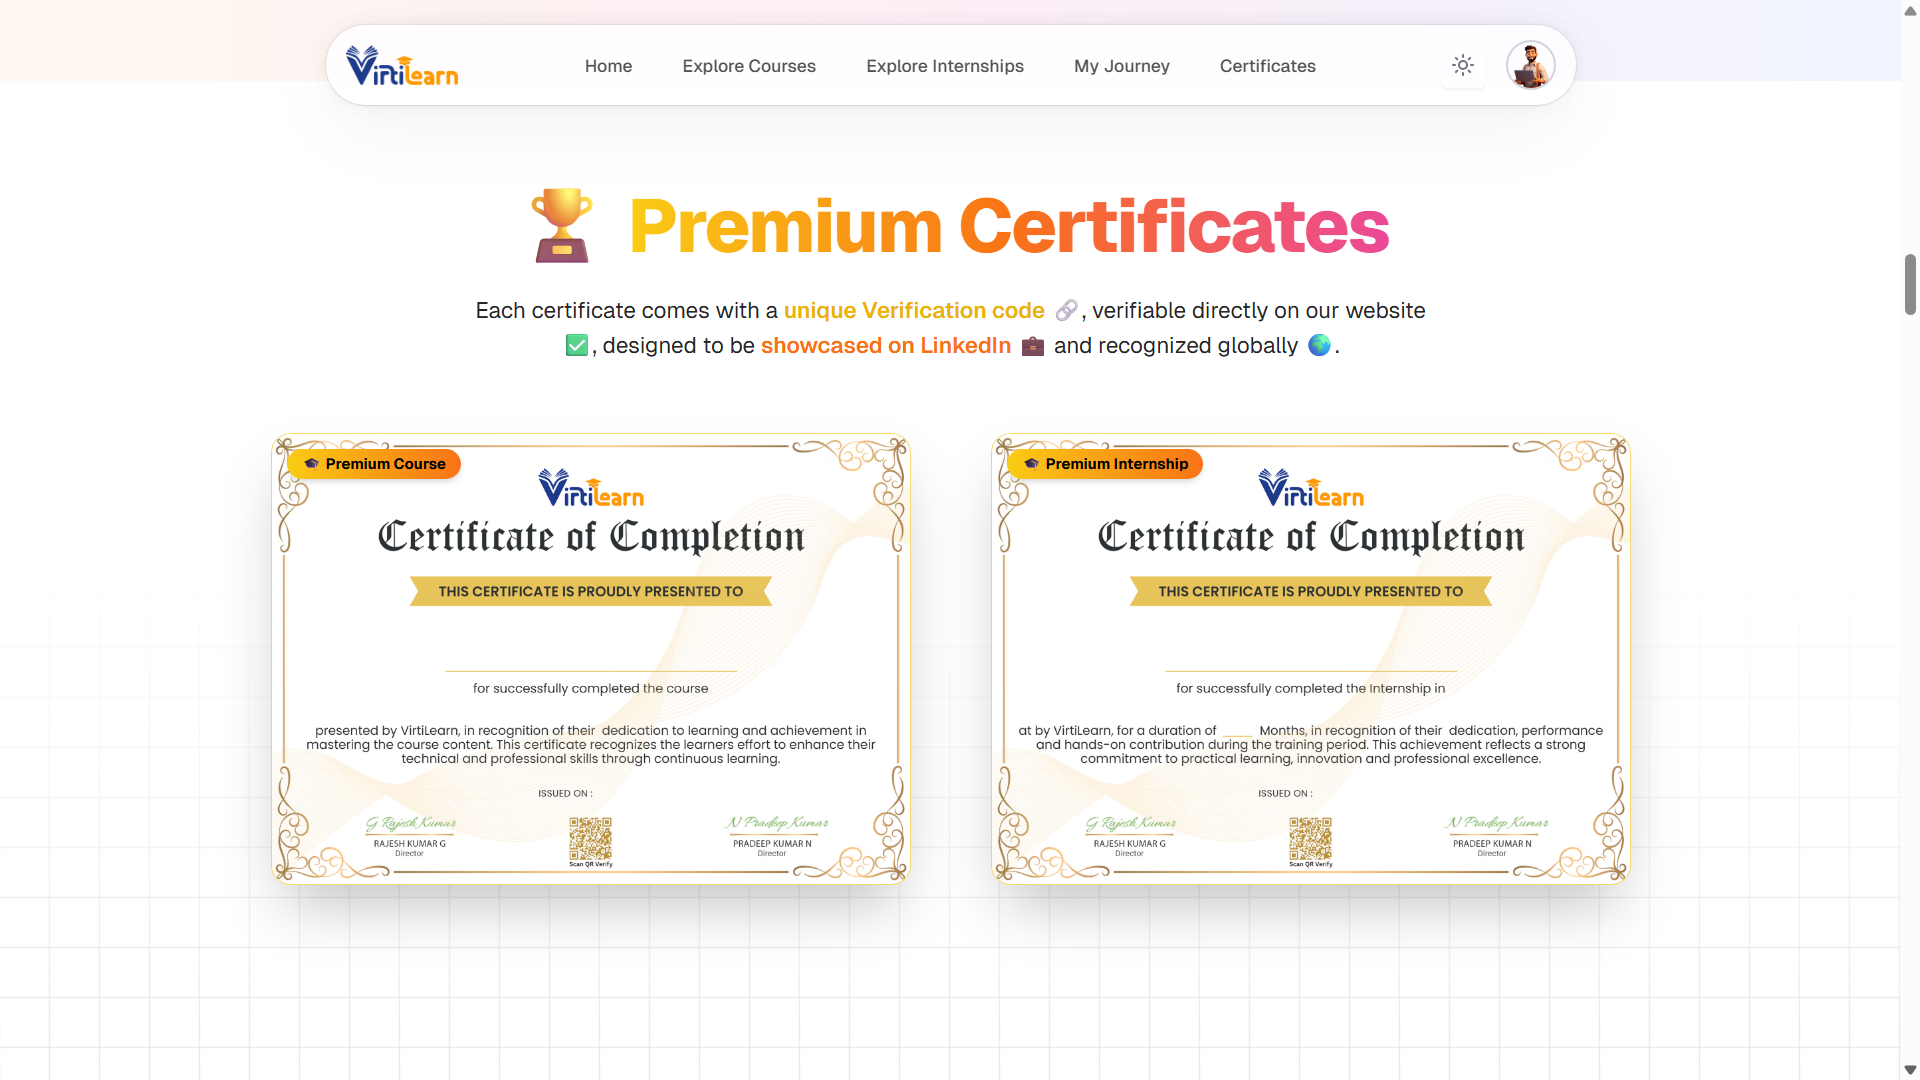
Task: Click the globe emoji icon
Action: pos(1319,345)
